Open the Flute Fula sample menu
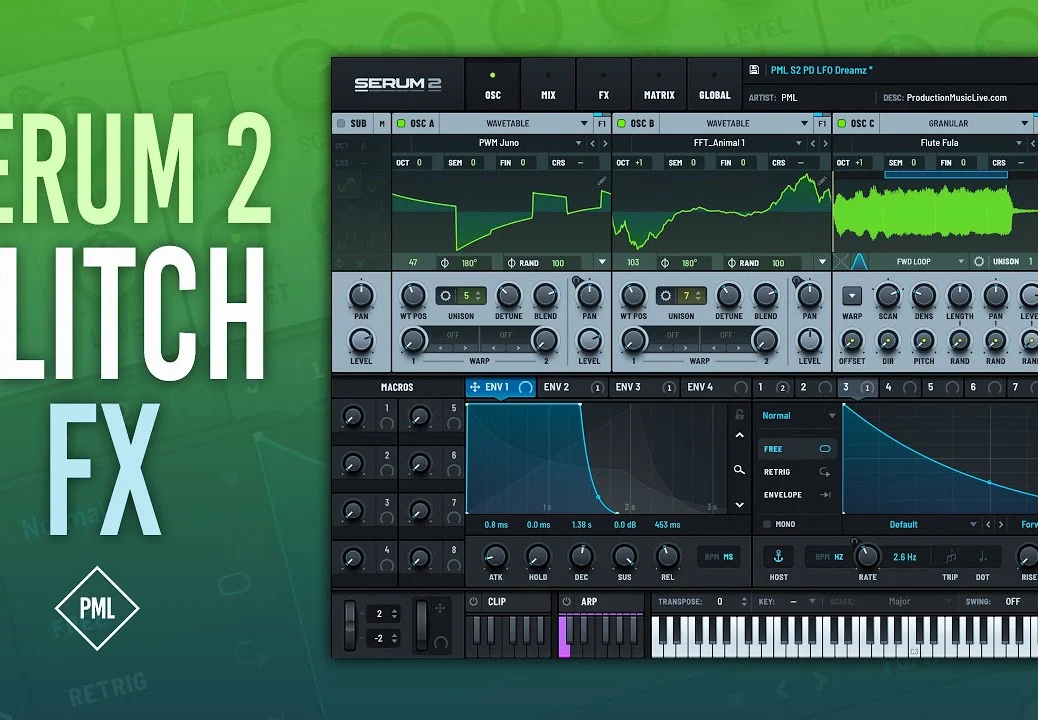This screenshot has height=720, width=1038. [x=939, y=143]
